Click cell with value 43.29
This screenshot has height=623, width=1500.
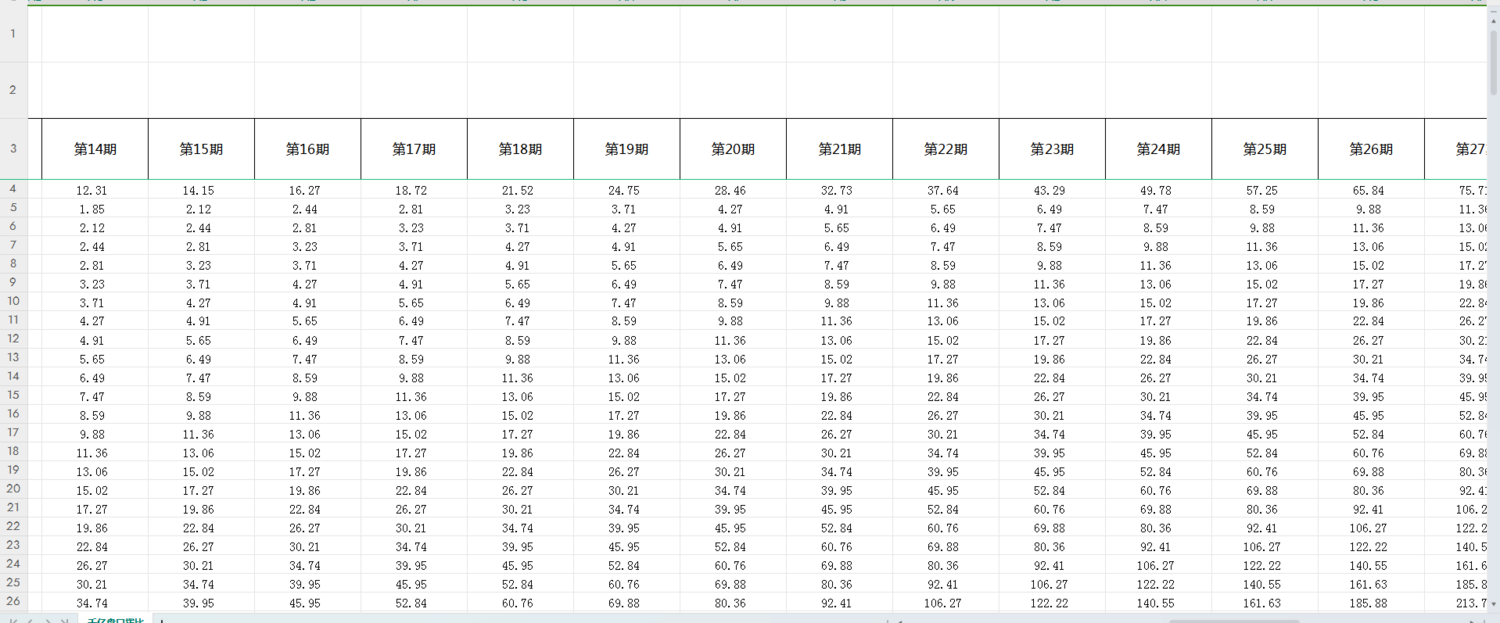tap(1052, 190)
